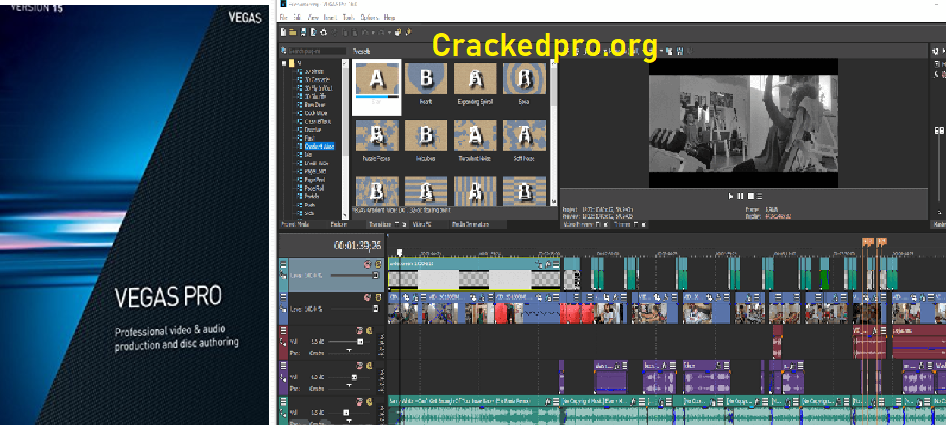Click the Open folder toolbar icon
The image size is (946, 425).
tap(293, 32)
